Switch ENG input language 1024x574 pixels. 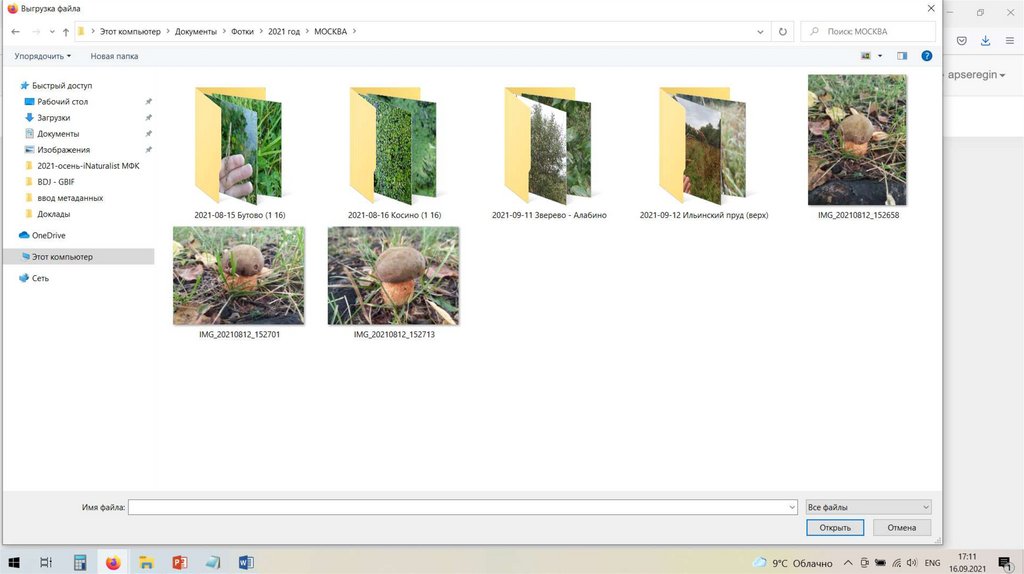click(x=933, y=563)
